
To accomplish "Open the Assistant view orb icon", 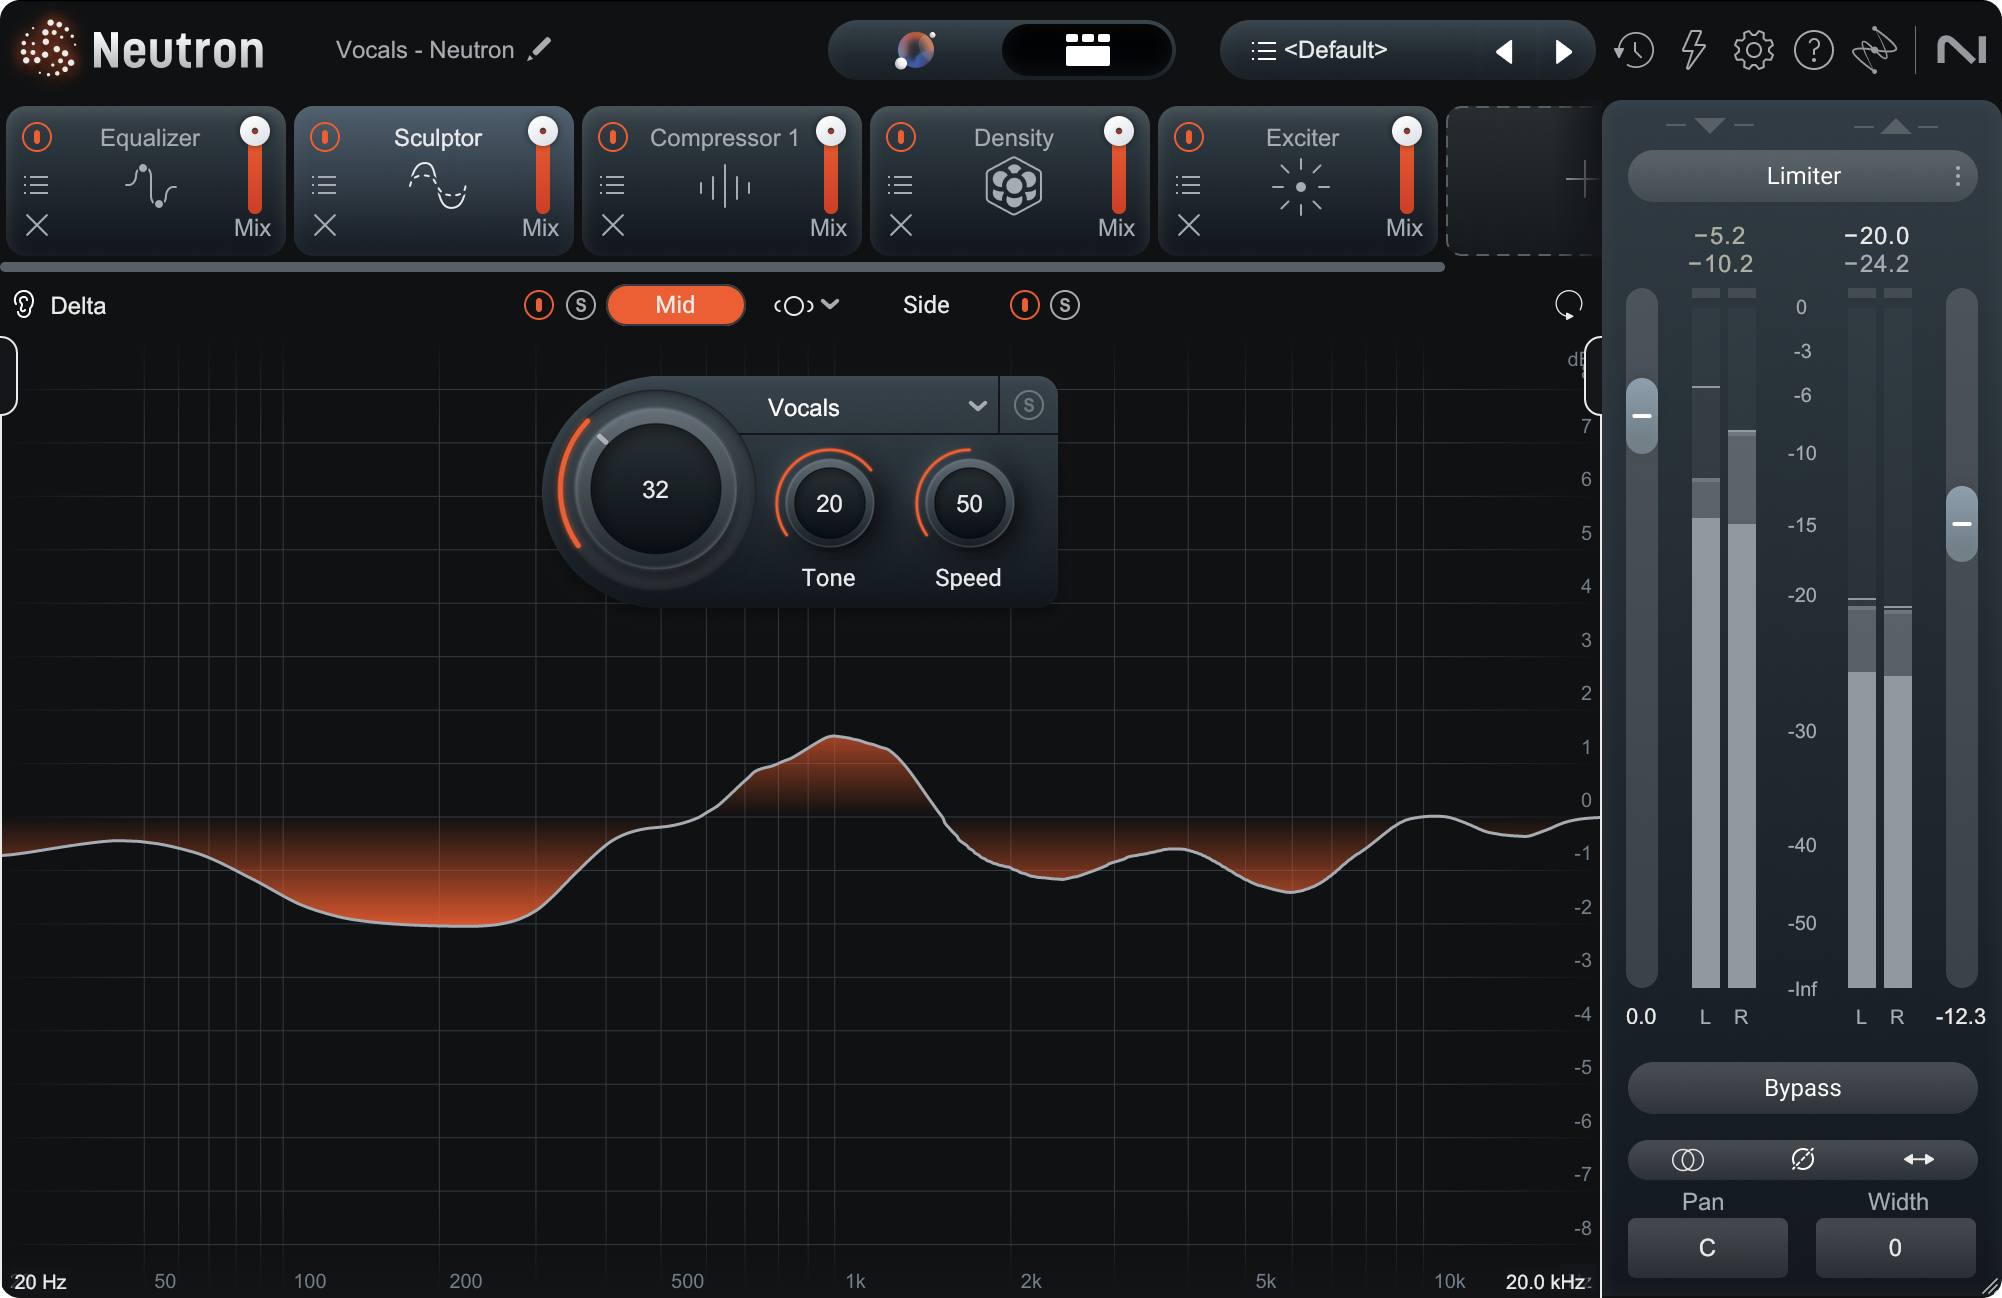I will point(915,50).
